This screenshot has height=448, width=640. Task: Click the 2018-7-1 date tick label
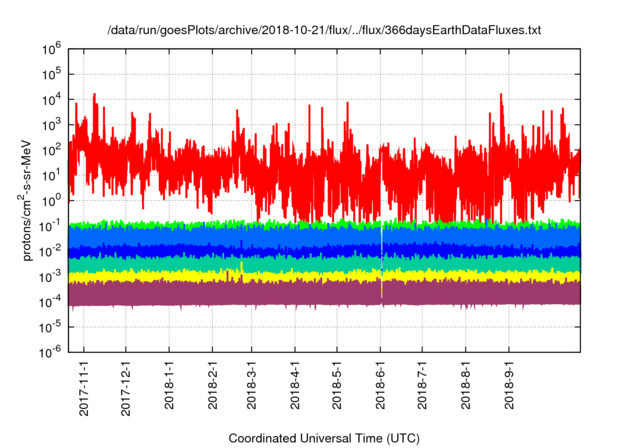click(422, 384)
